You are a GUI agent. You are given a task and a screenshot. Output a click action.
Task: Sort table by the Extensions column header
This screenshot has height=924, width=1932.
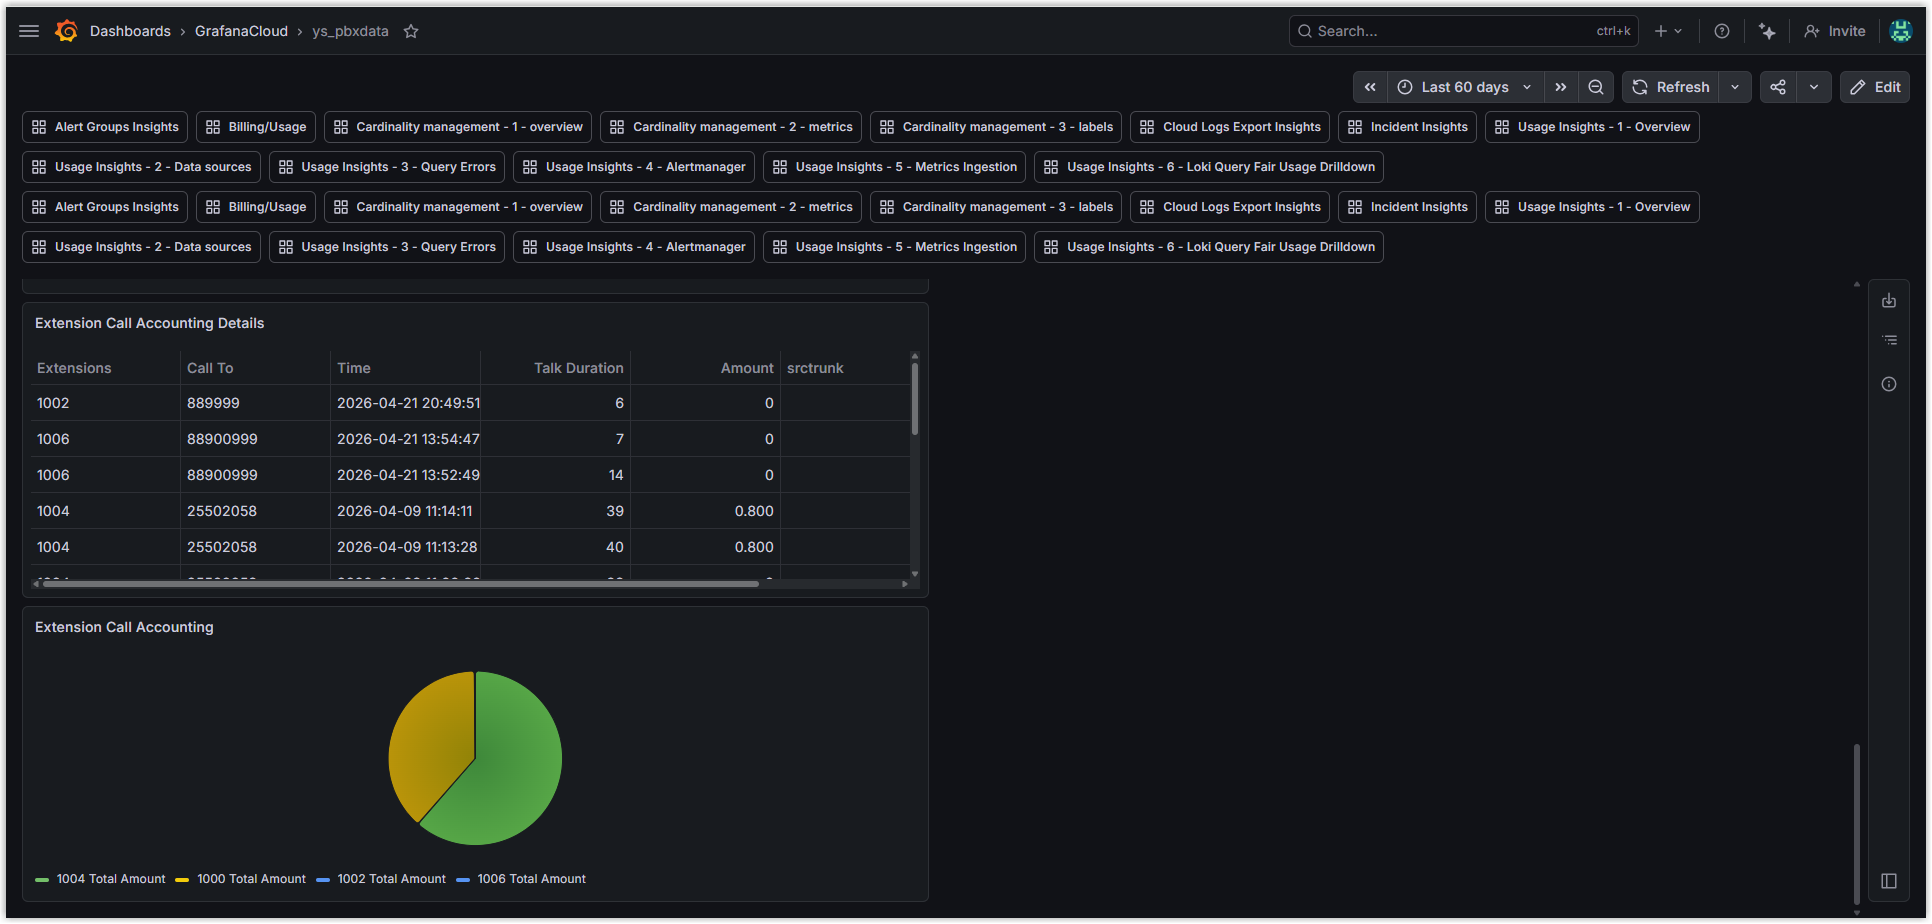tap(74, 368)
